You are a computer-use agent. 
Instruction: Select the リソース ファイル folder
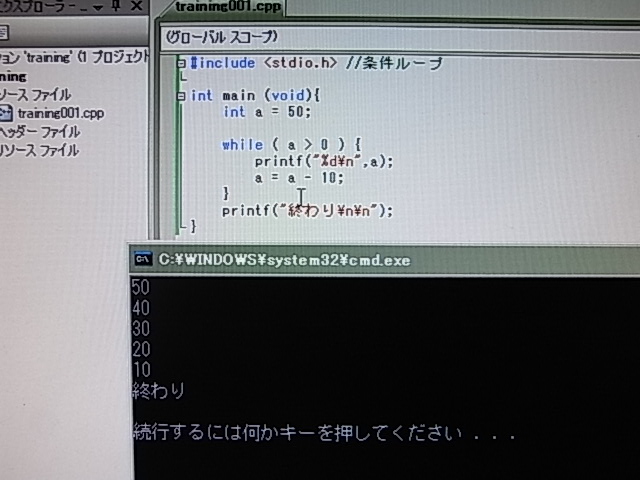pos(39,151)
